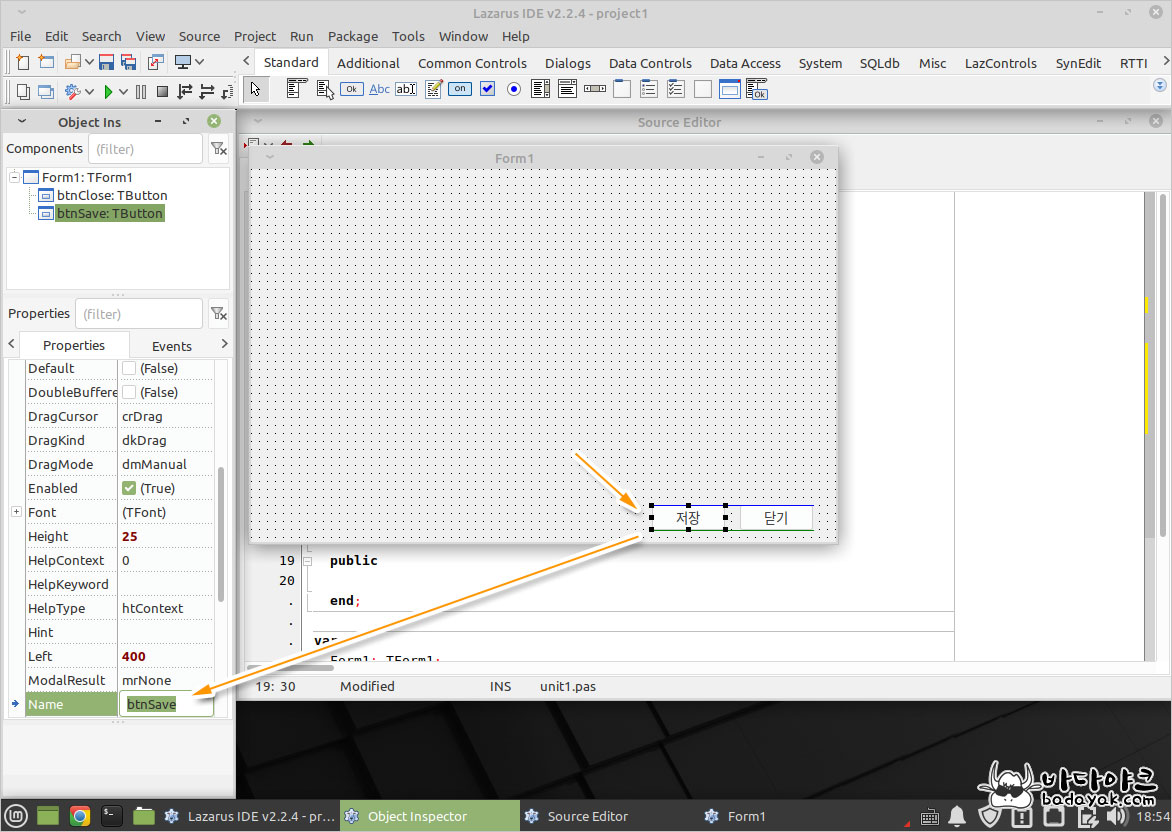Select btnClose: TButton in component tree
The width and height of the screenshot is (1172, 832).
(x=112, y=195)
